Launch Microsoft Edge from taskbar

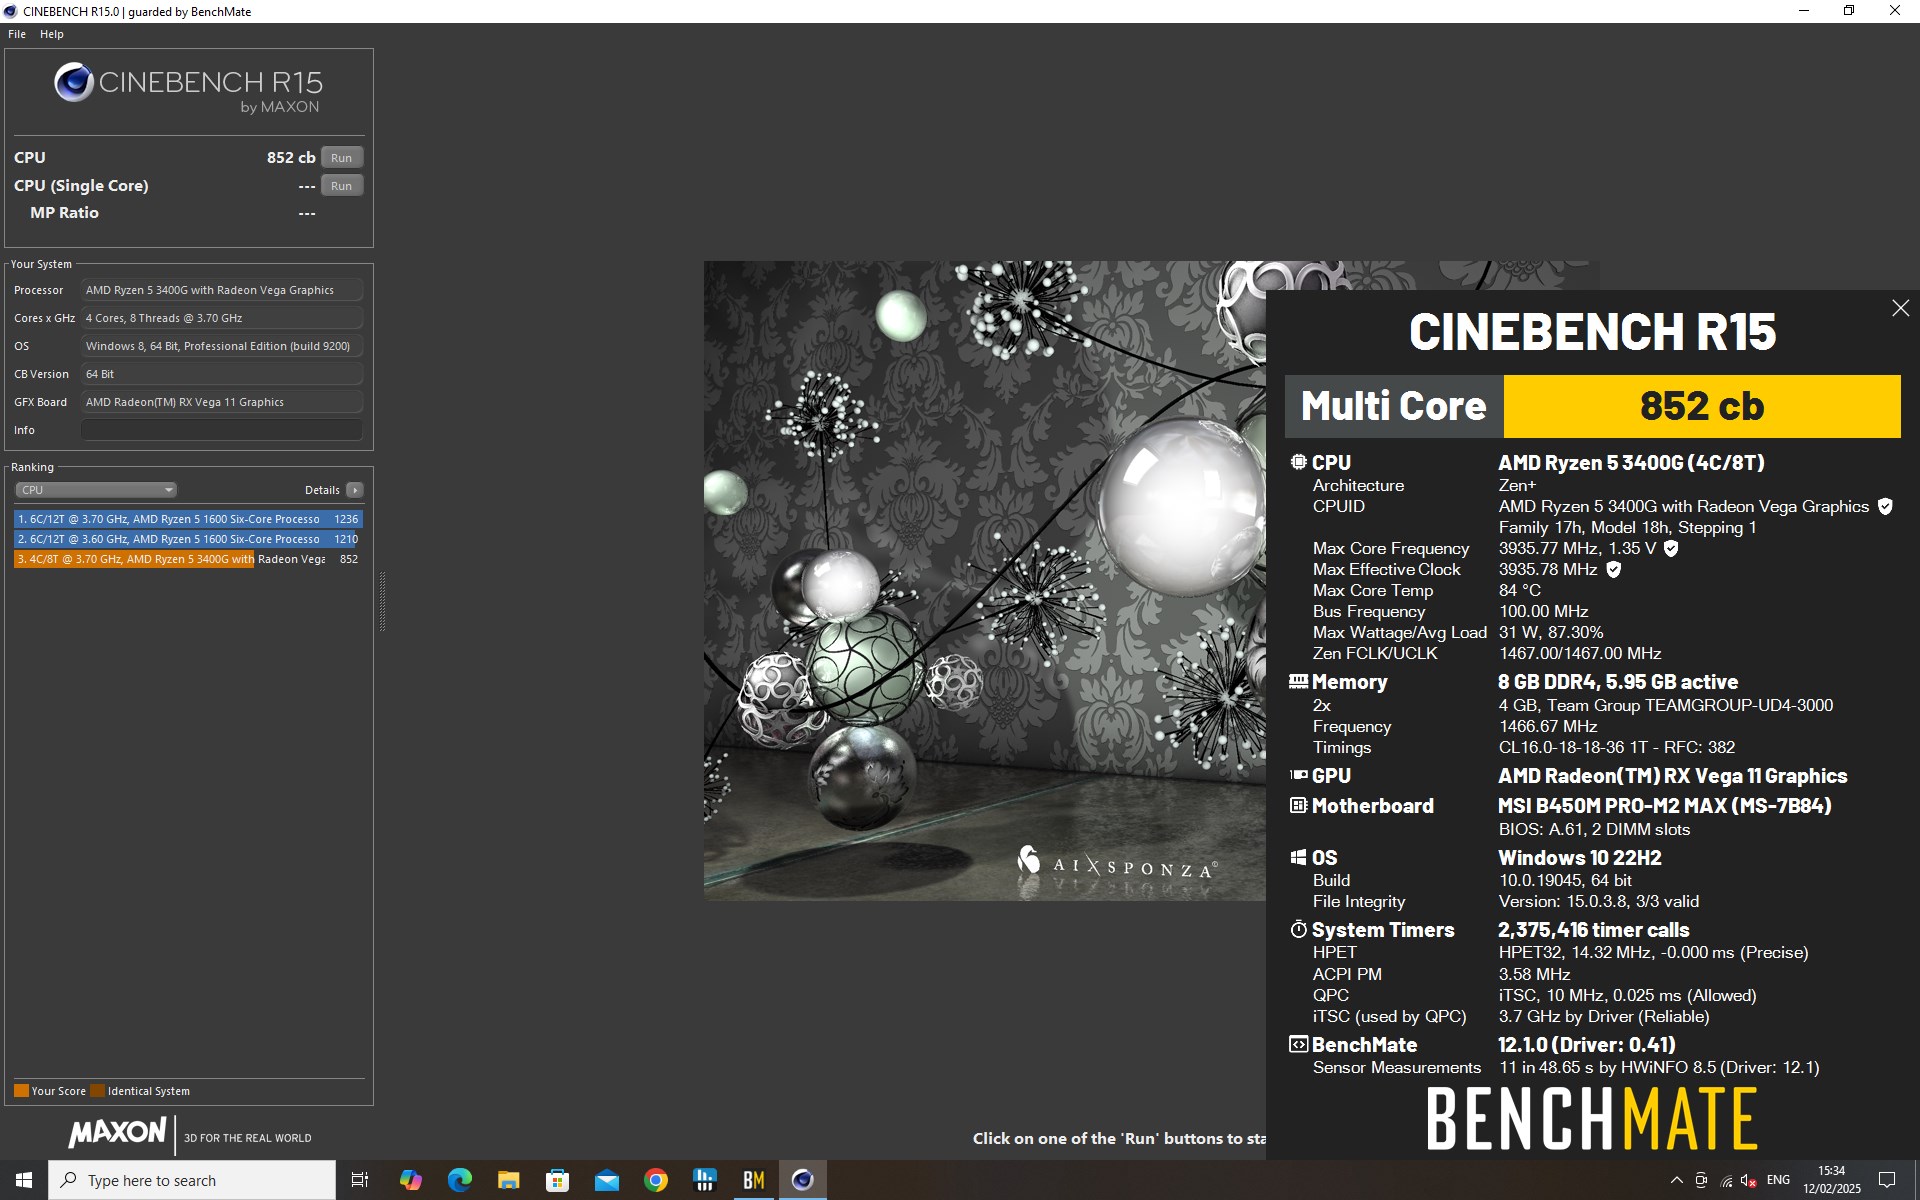pyautogui.click(x=460, y=1180)
